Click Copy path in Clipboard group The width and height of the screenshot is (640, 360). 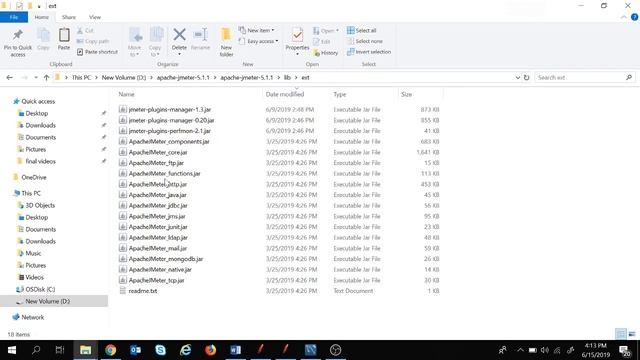tap(93, 41)
